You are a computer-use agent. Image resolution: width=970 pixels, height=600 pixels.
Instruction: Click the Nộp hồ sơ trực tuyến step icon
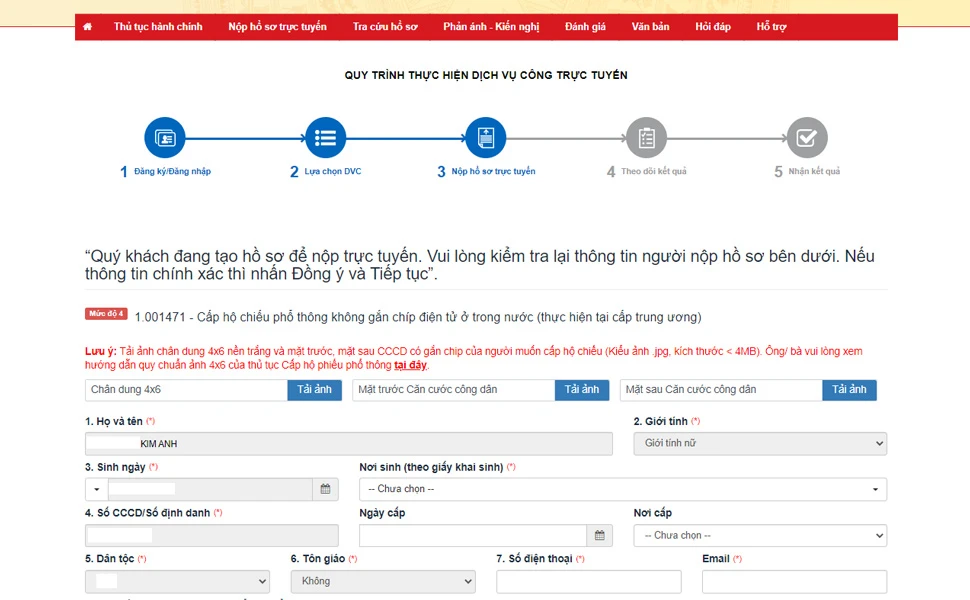click(x=486, y=138)
